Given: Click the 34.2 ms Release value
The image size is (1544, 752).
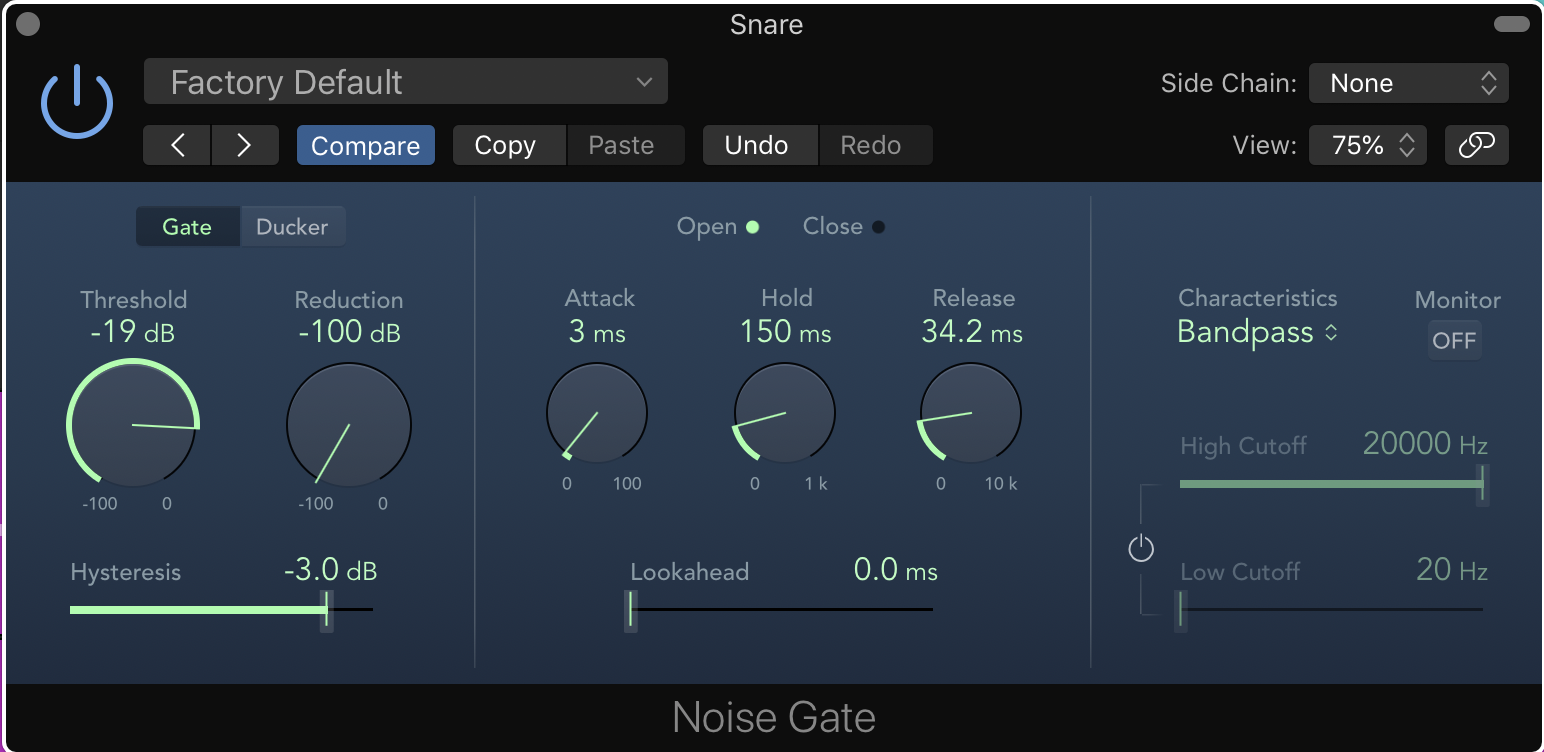Looking at the screenshot, I should click(972, 332).
